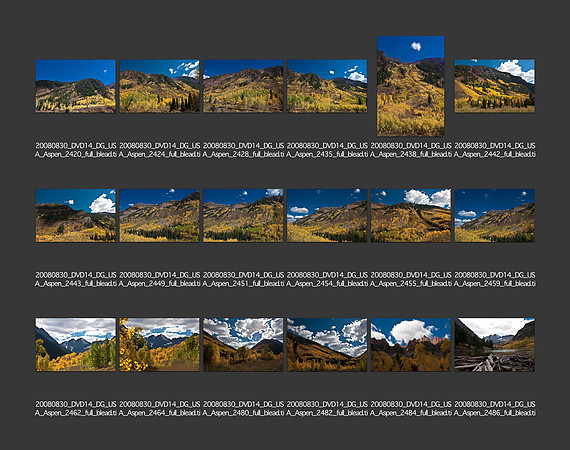Open the Aspen_2428 mountain thumbnail
This screenshot has width=570, height=450.
[x=243, y=86]
